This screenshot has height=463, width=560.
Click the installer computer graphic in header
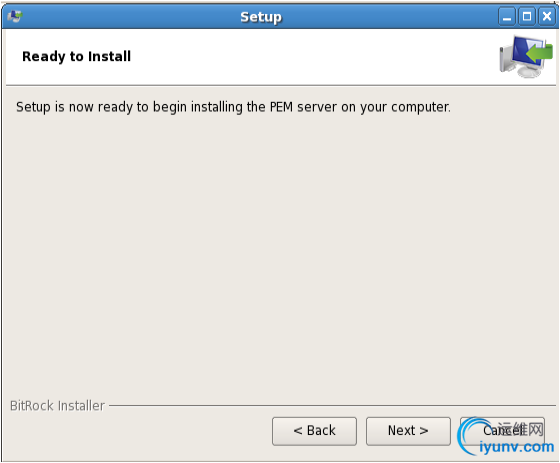(x=526, y=56)
